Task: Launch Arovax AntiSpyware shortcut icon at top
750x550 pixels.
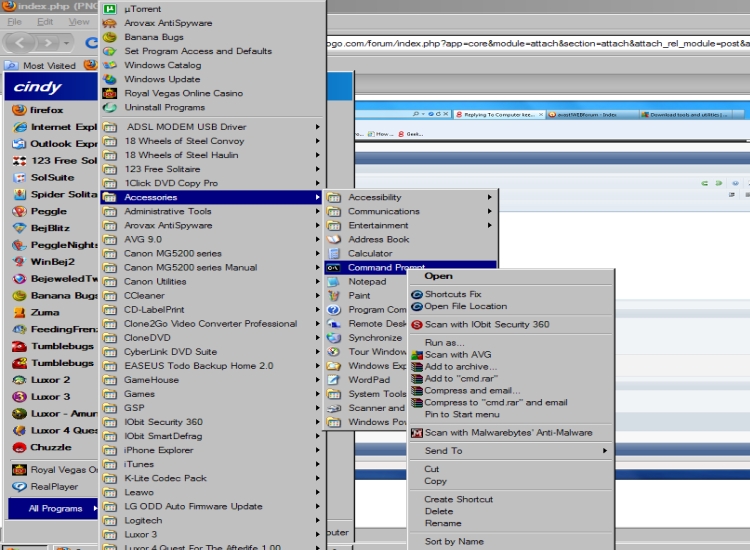Action: [x=110, y=23]
